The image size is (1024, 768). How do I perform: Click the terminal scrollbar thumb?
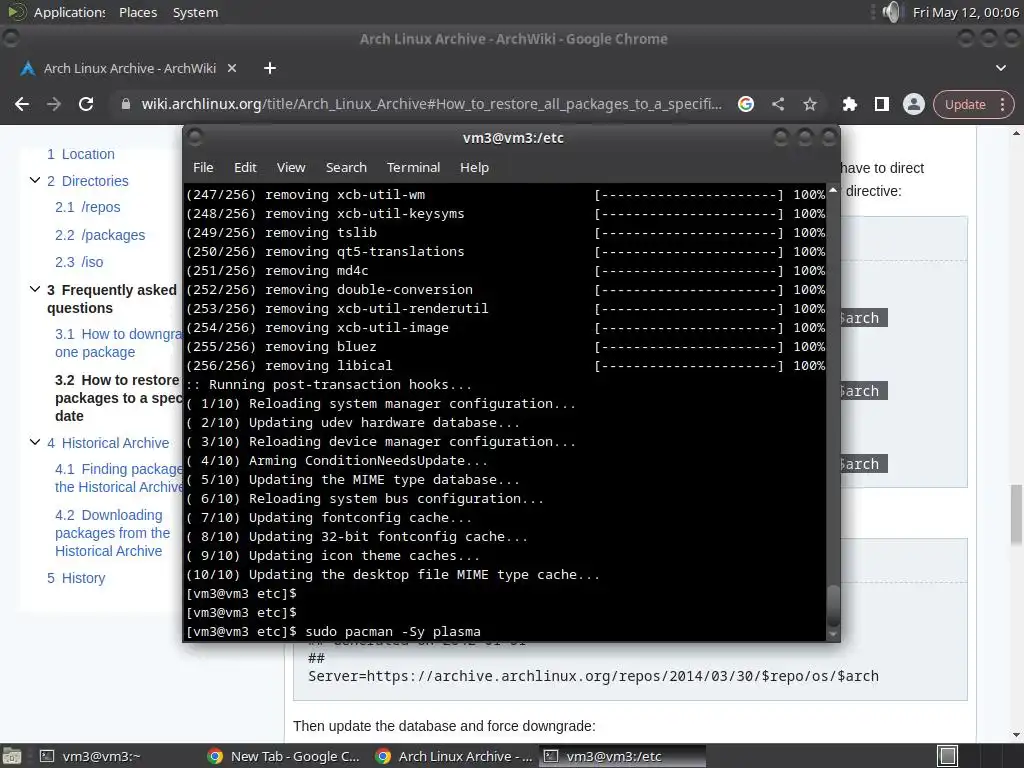click(833, 606)
